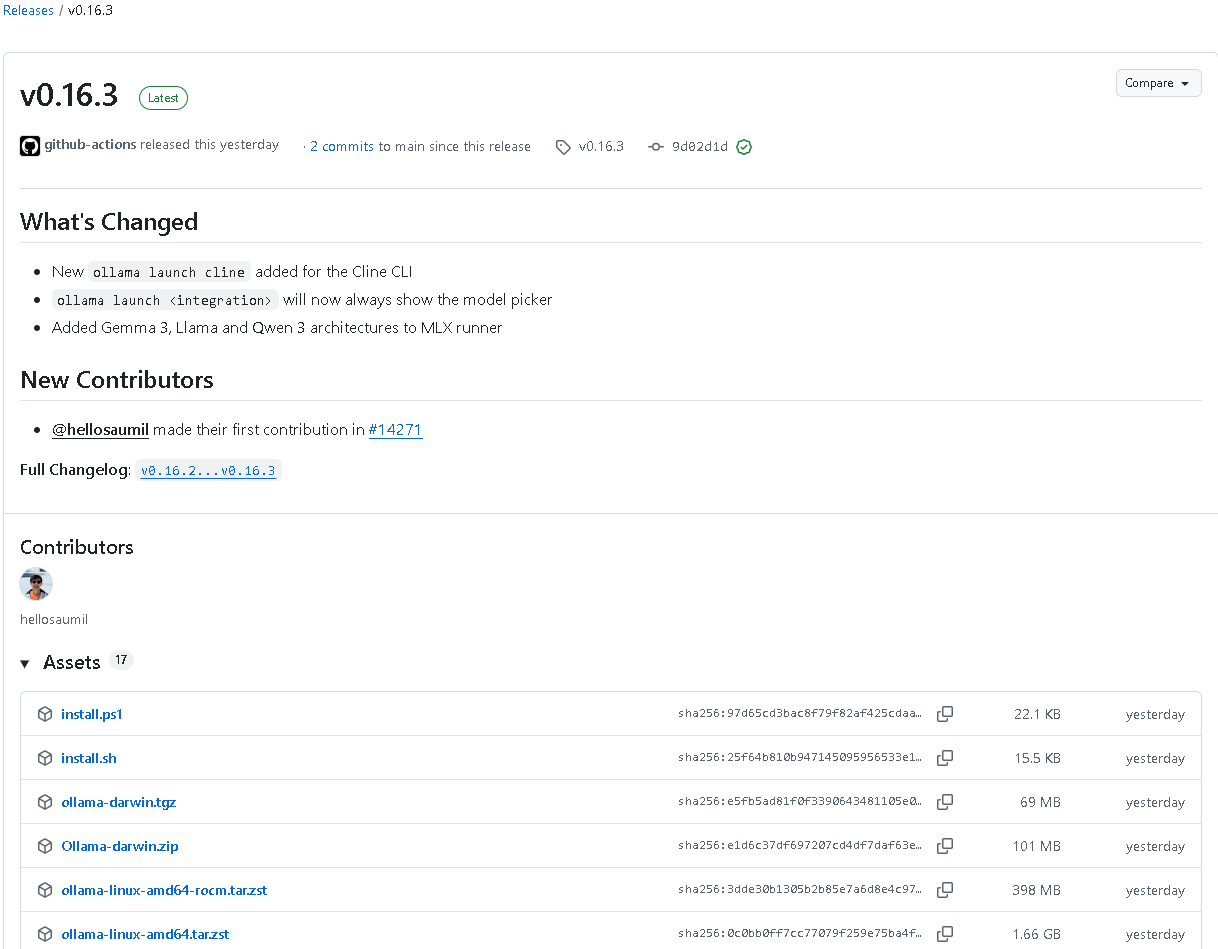Viewport: 1218px width, 949px height.
Task: Click the package icon beside ollama-linux-amd64-rocm.tar.zst
Action: click(45, 890)
